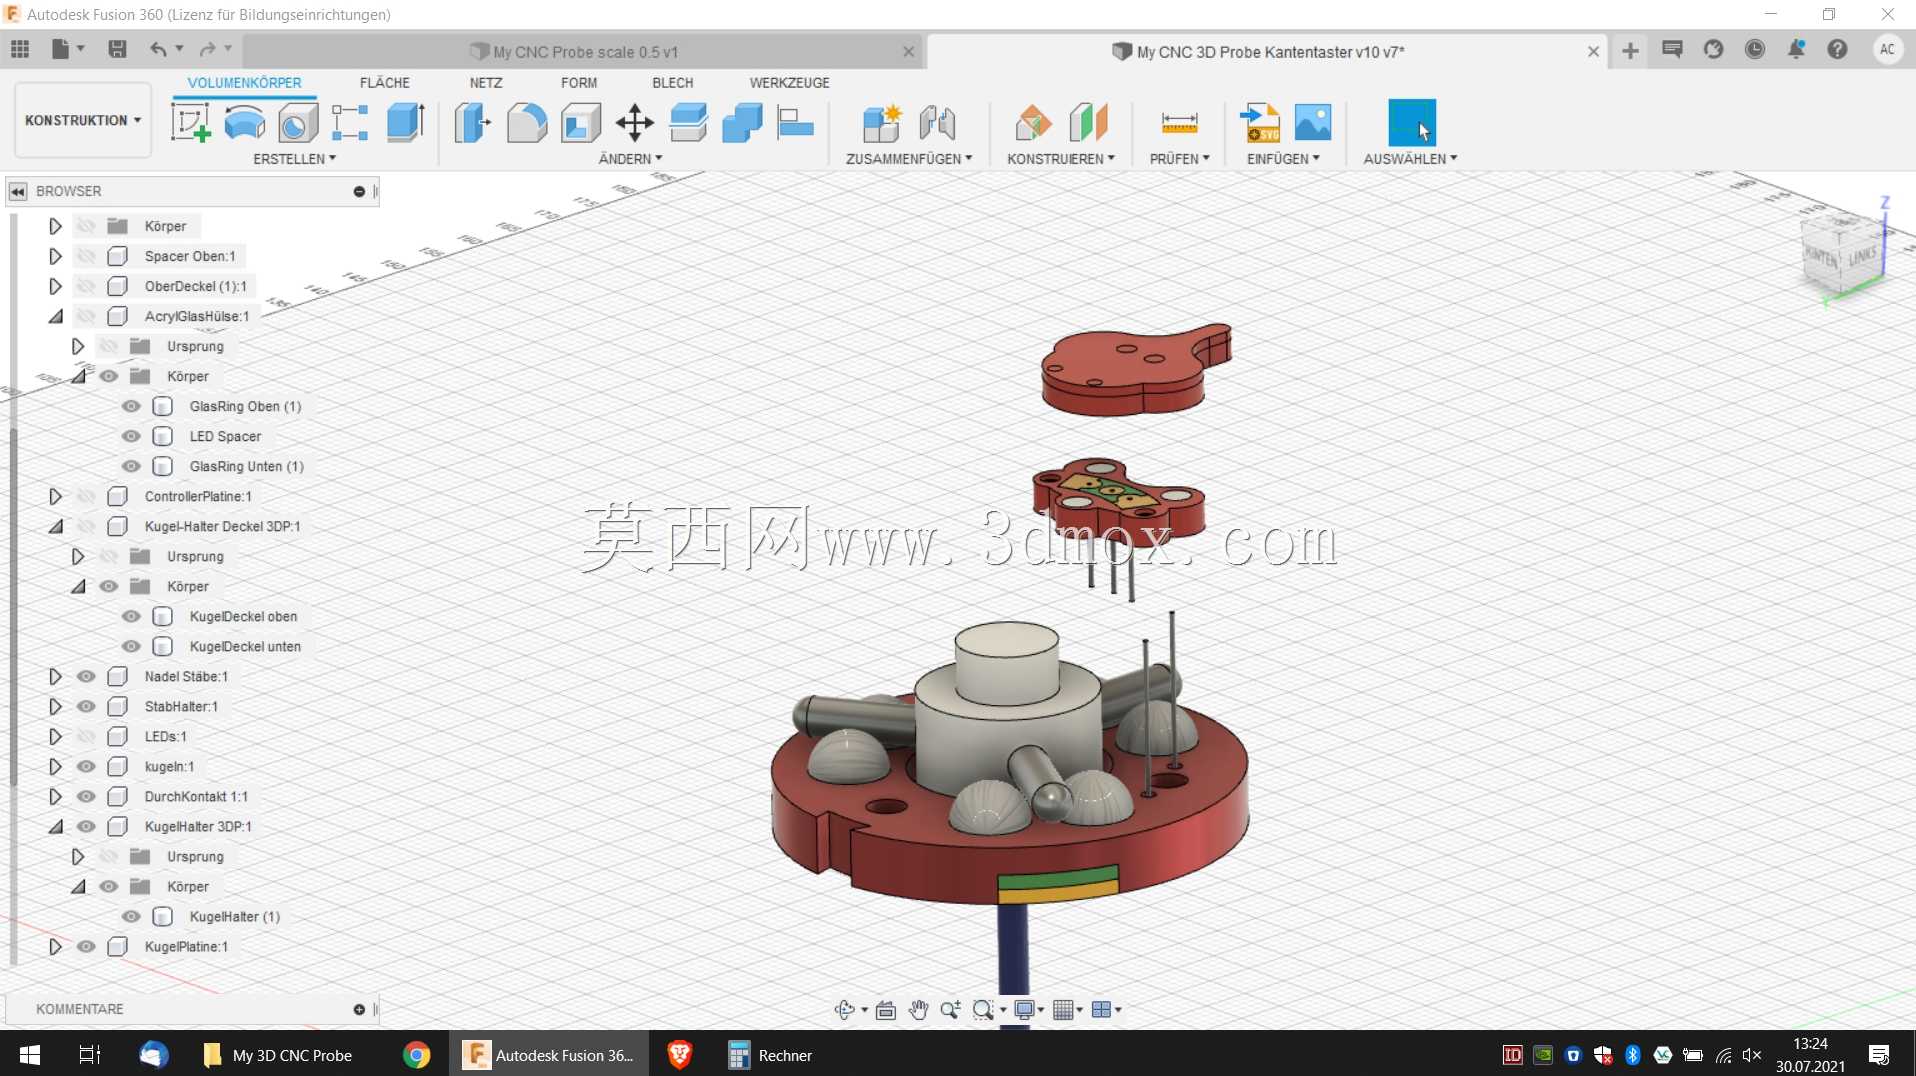Expand the ControllerPlatine:1 node
Image resolution: width=1916 pixels, height=1076 pixels.
55,496
